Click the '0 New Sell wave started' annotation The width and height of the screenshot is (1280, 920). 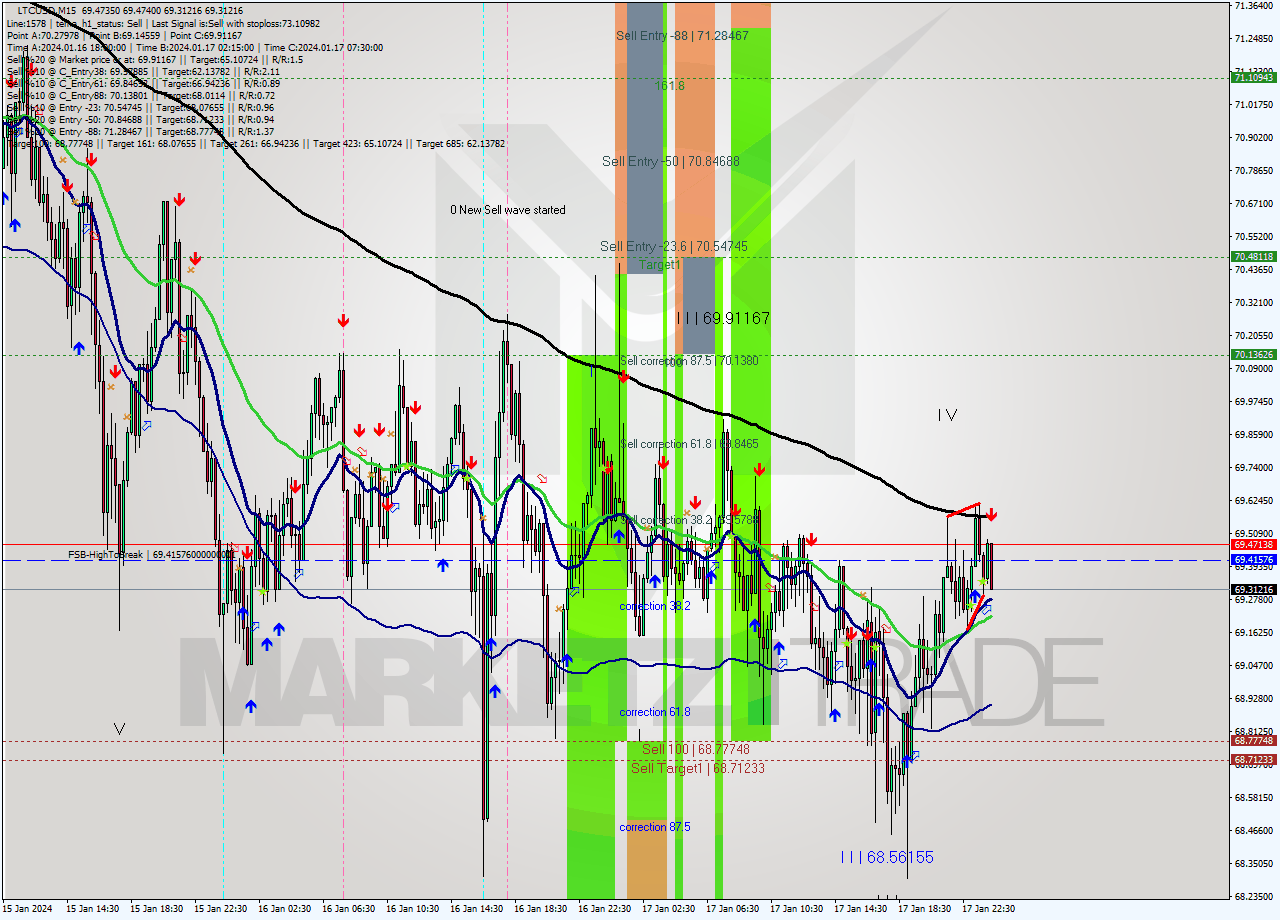[508, 210]
